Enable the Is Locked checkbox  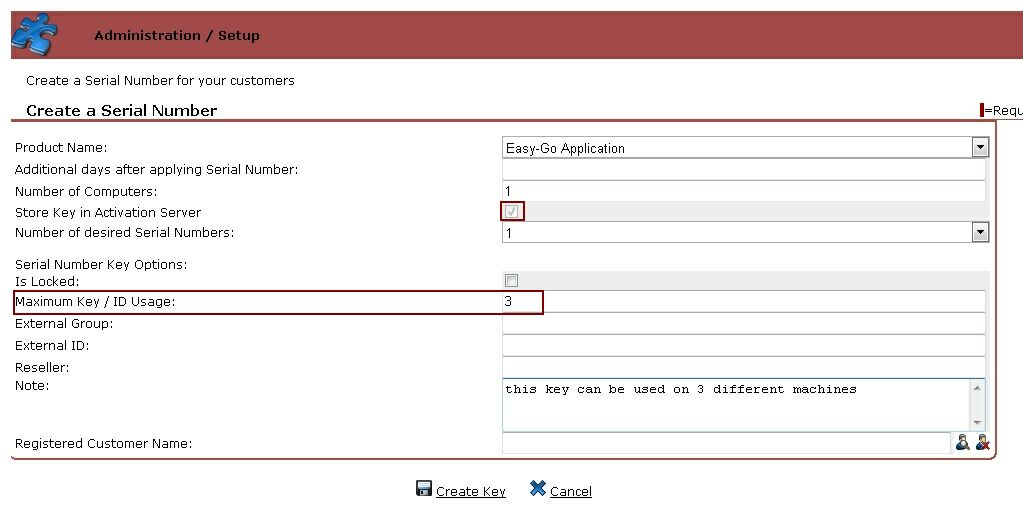tap(512, 281)
